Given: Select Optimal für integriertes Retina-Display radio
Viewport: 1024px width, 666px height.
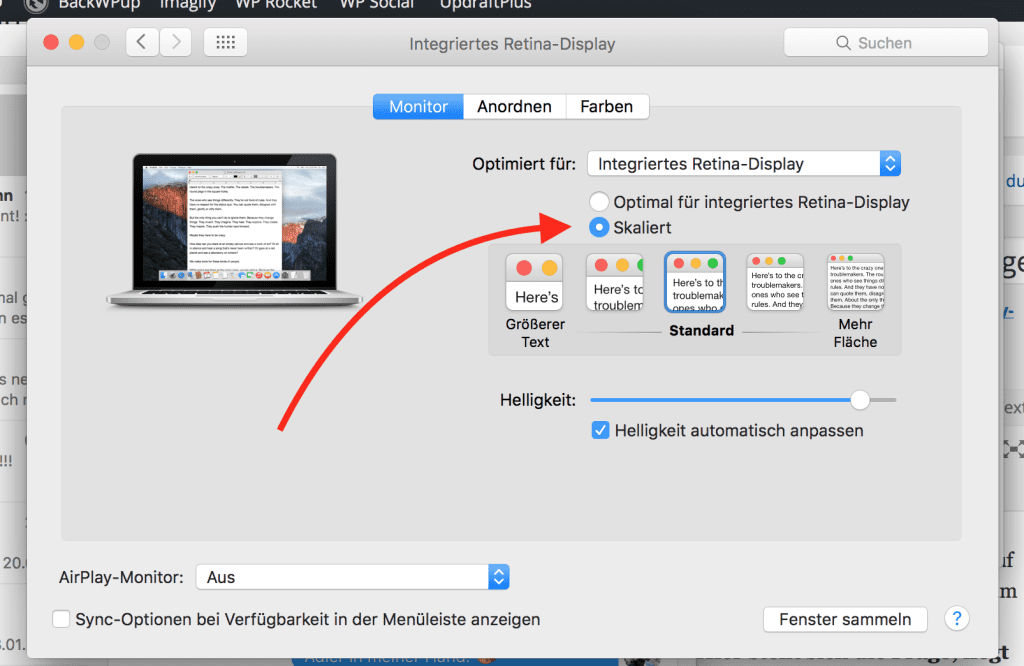Looking at the screenshot, I should click(x=599, y=202).
